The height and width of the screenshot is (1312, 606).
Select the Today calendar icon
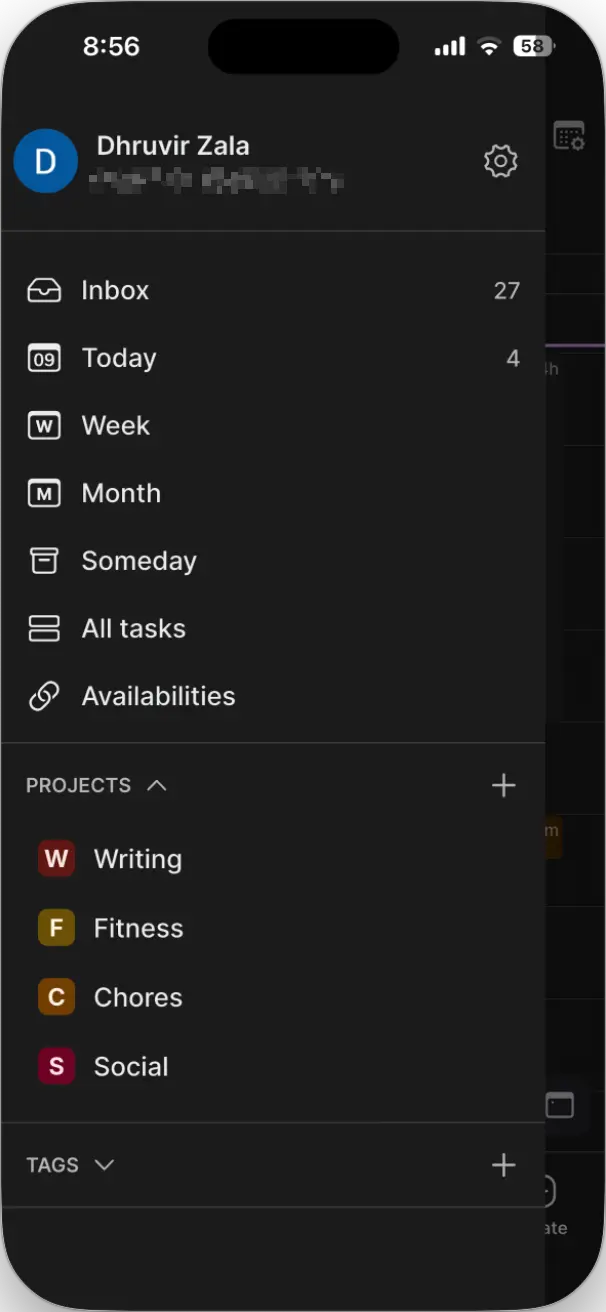pos(43,357)
